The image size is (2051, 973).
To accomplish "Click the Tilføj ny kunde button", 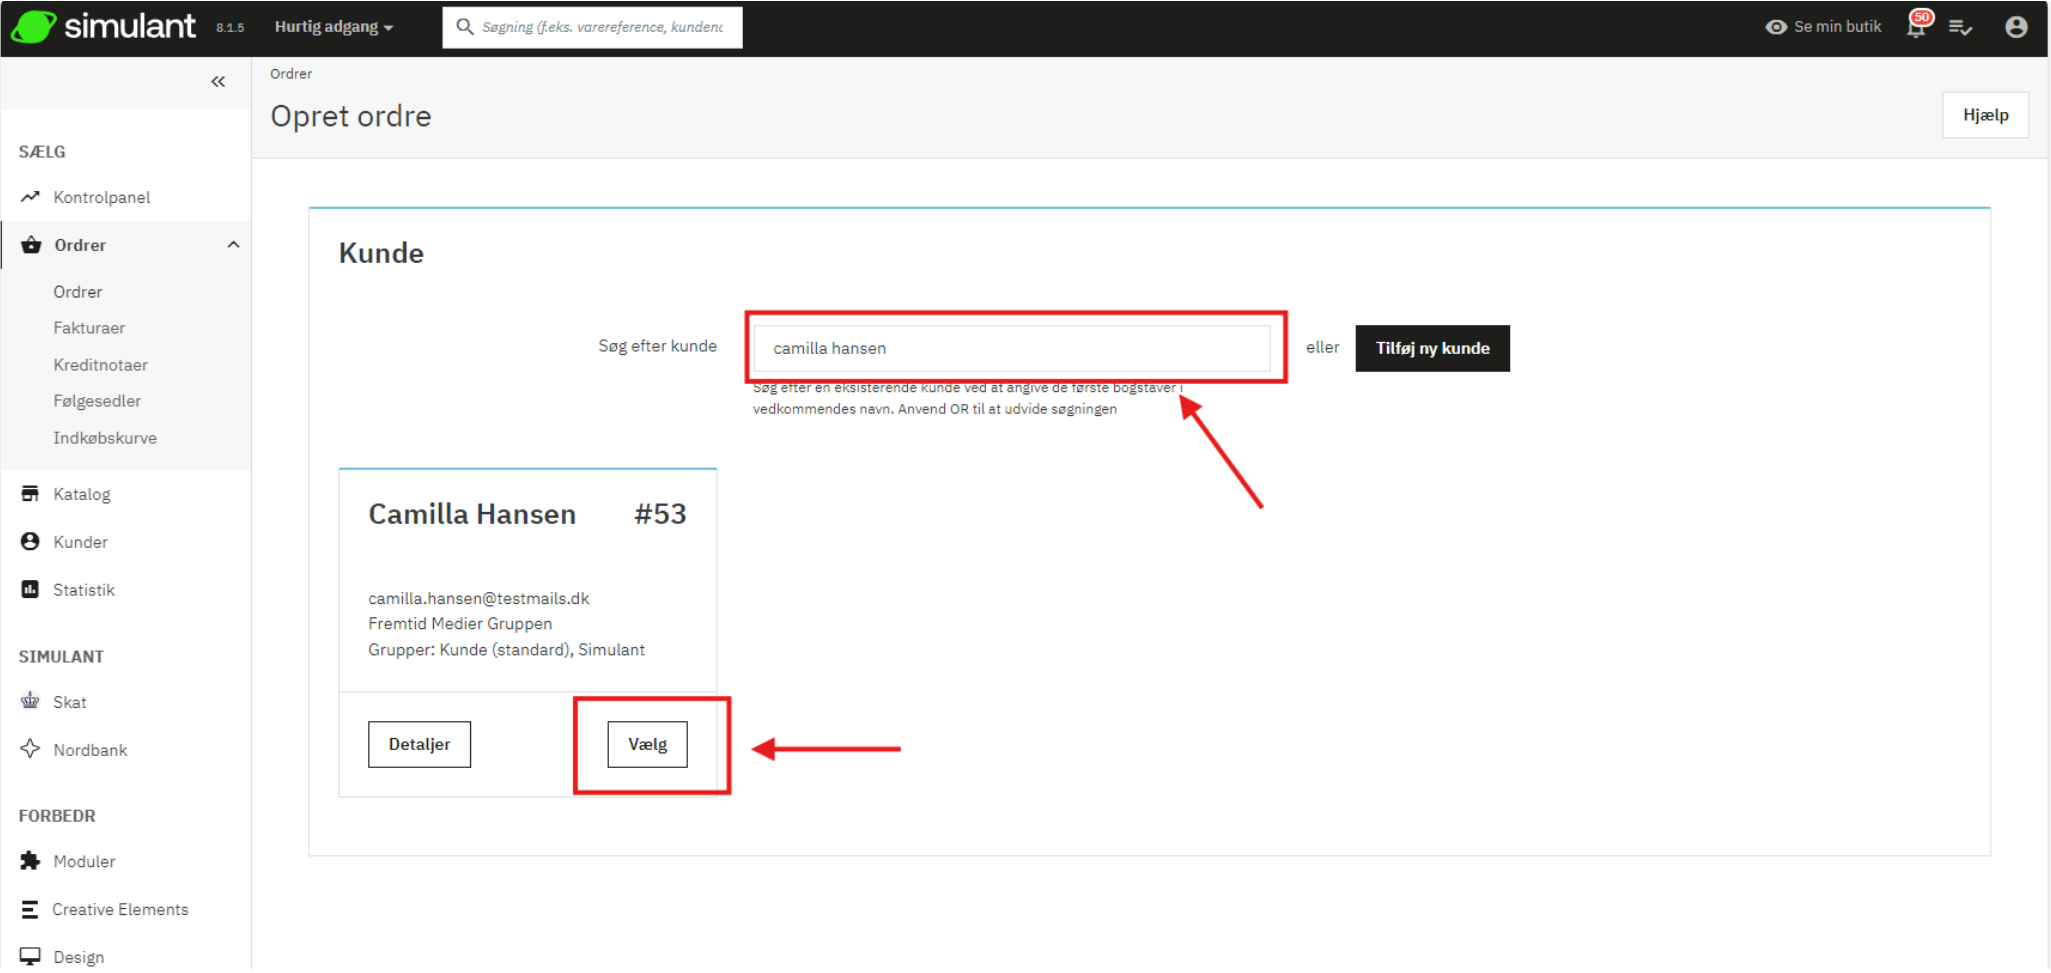I will 1432,348.
